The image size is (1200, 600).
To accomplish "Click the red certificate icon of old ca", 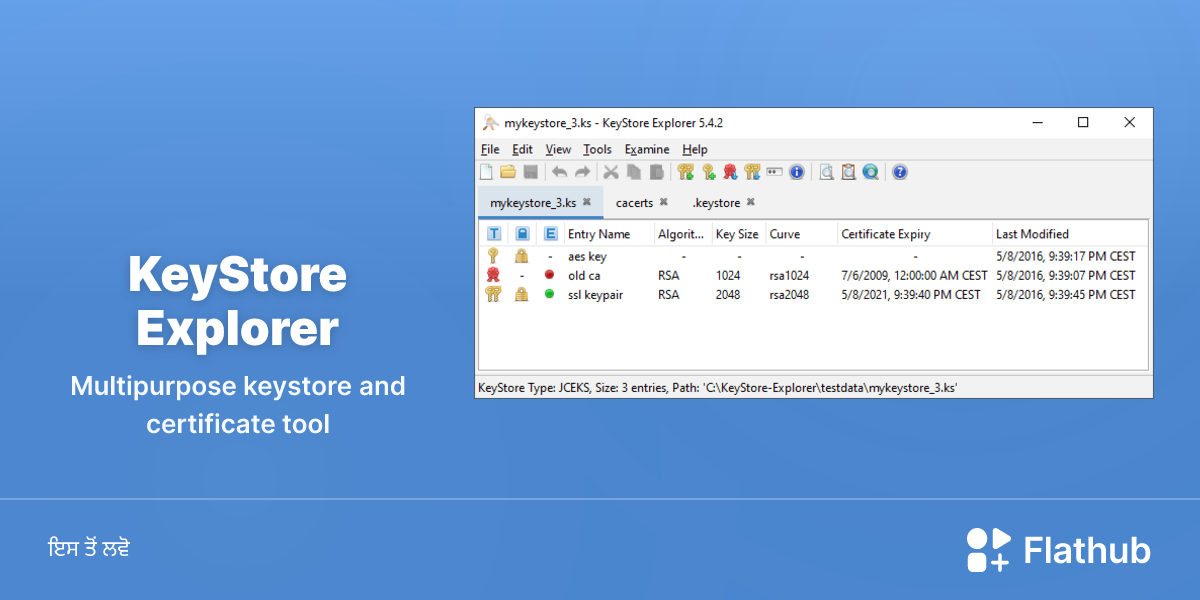I will tap(493, 275).
